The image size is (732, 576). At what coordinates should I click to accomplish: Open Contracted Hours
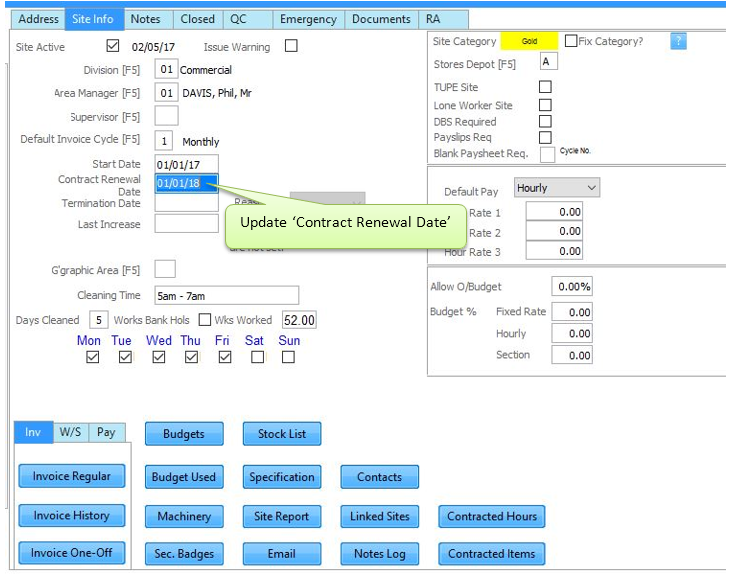pos(492,516)
